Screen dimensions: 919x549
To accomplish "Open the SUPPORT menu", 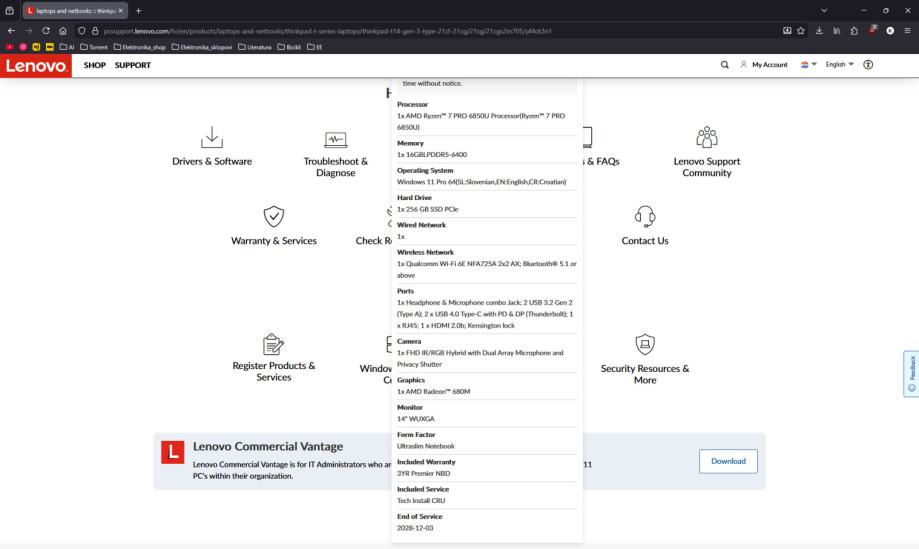I will (x=132, y=65).
